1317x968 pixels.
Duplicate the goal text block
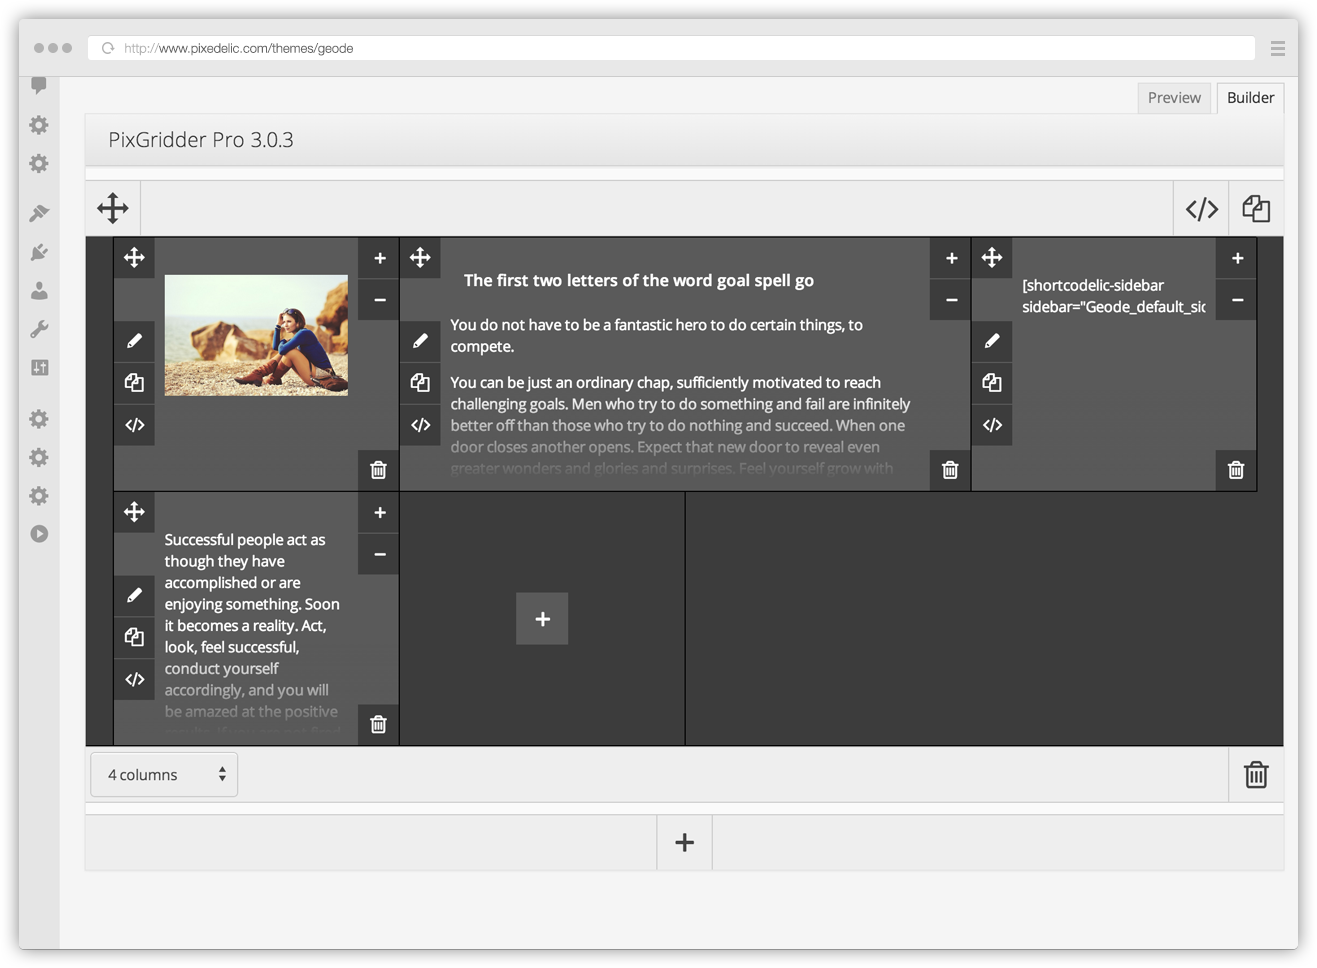pos(420,383)
